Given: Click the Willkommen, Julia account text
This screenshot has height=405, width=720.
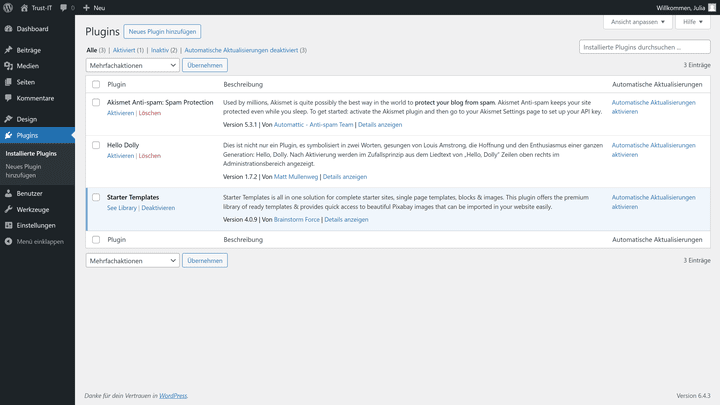Looking at the screenshot, I should (x=681, y=8).
